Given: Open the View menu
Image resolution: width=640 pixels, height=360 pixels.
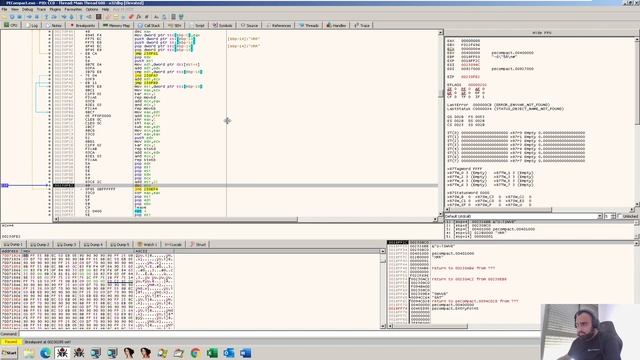Looking at the screenshot, I should (15, 9).
